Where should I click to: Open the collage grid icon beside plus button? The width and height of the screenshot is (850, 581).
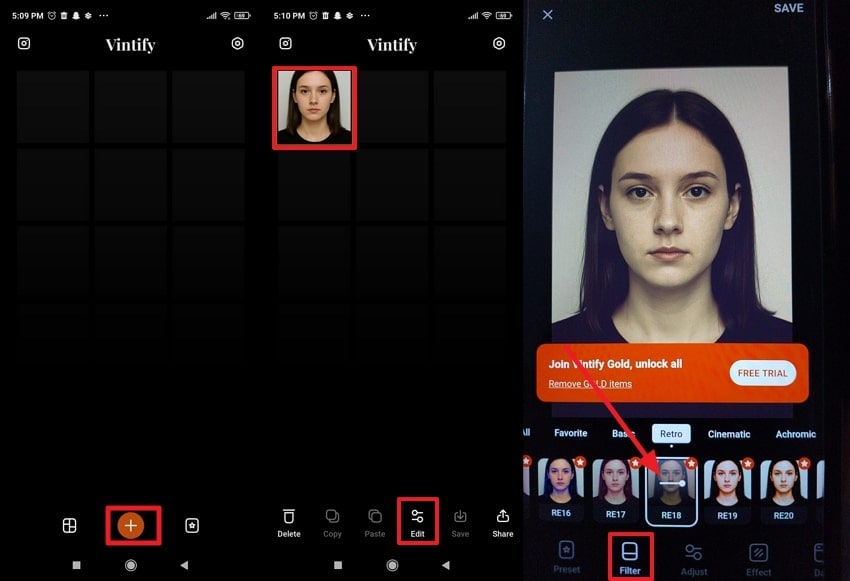(69, 525)
